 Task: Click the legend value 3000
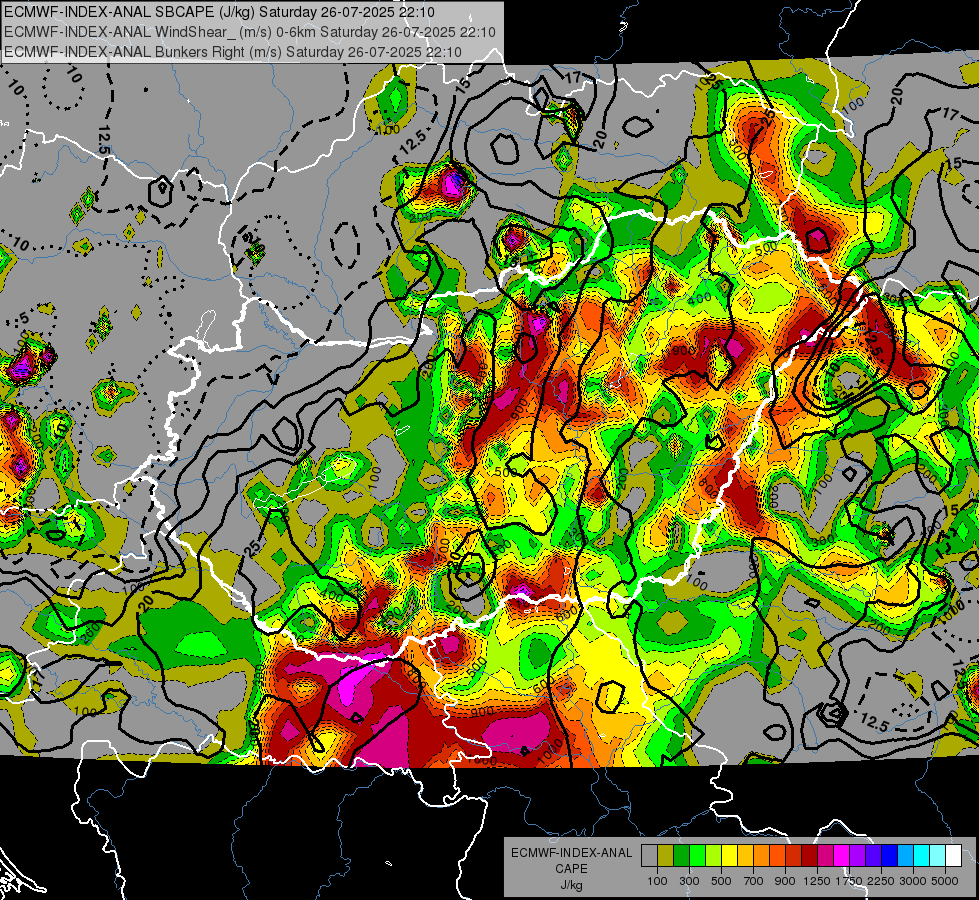pos(913,881)
